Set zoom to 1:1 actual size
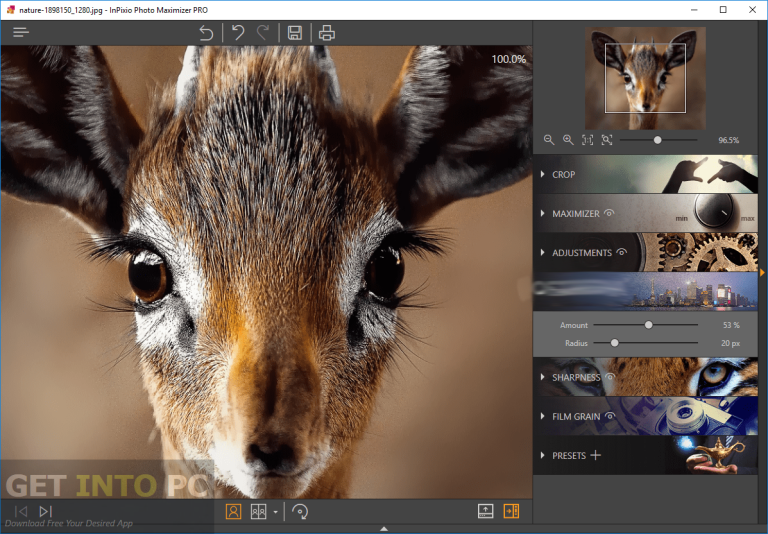768x534 pixels. coord(587,140)
